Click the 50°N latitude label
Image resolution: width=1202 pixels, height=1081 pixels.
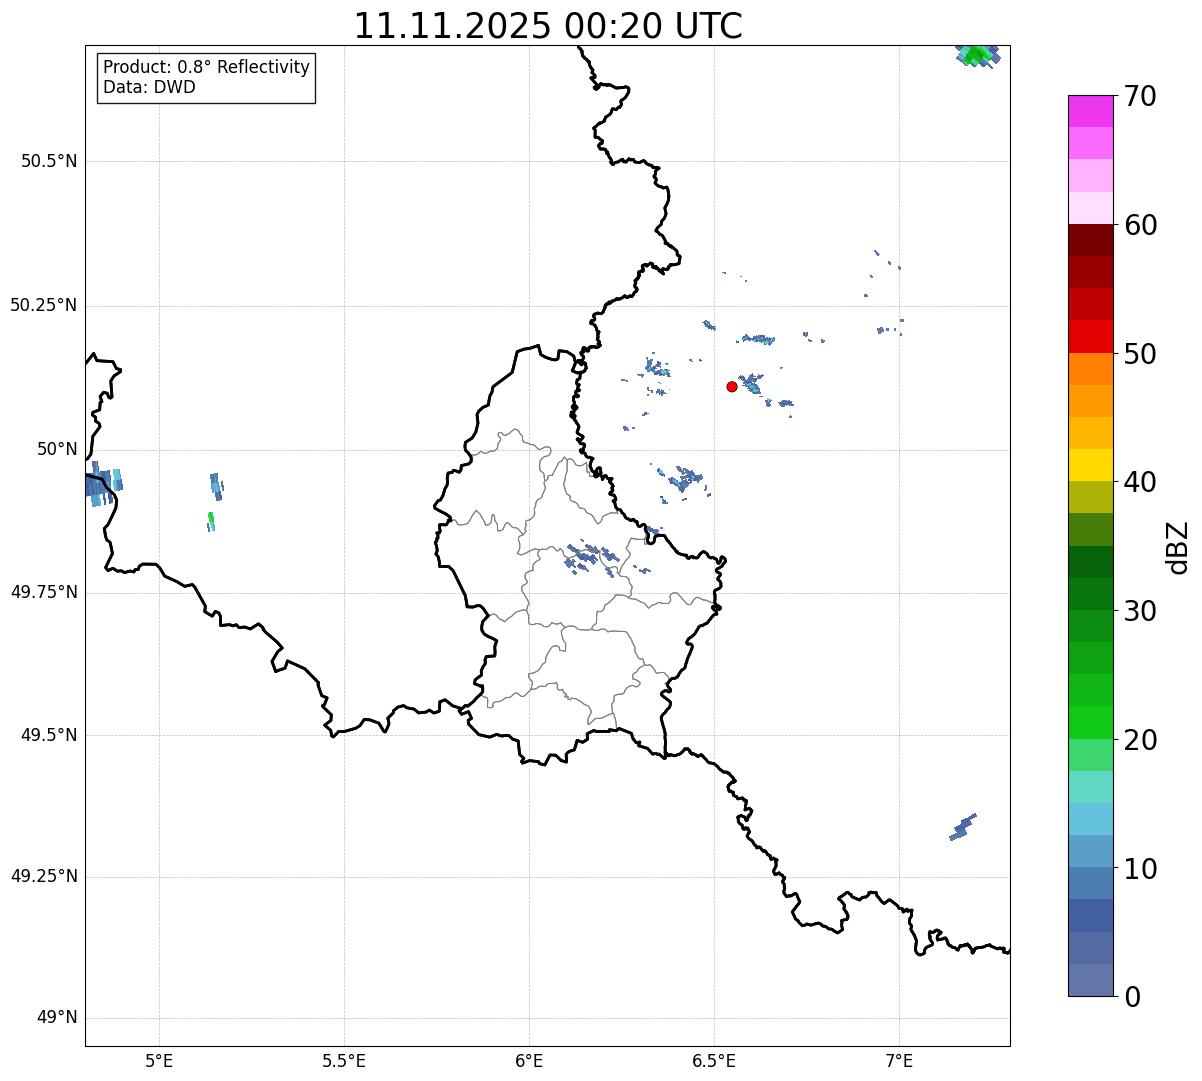(57, 449)
